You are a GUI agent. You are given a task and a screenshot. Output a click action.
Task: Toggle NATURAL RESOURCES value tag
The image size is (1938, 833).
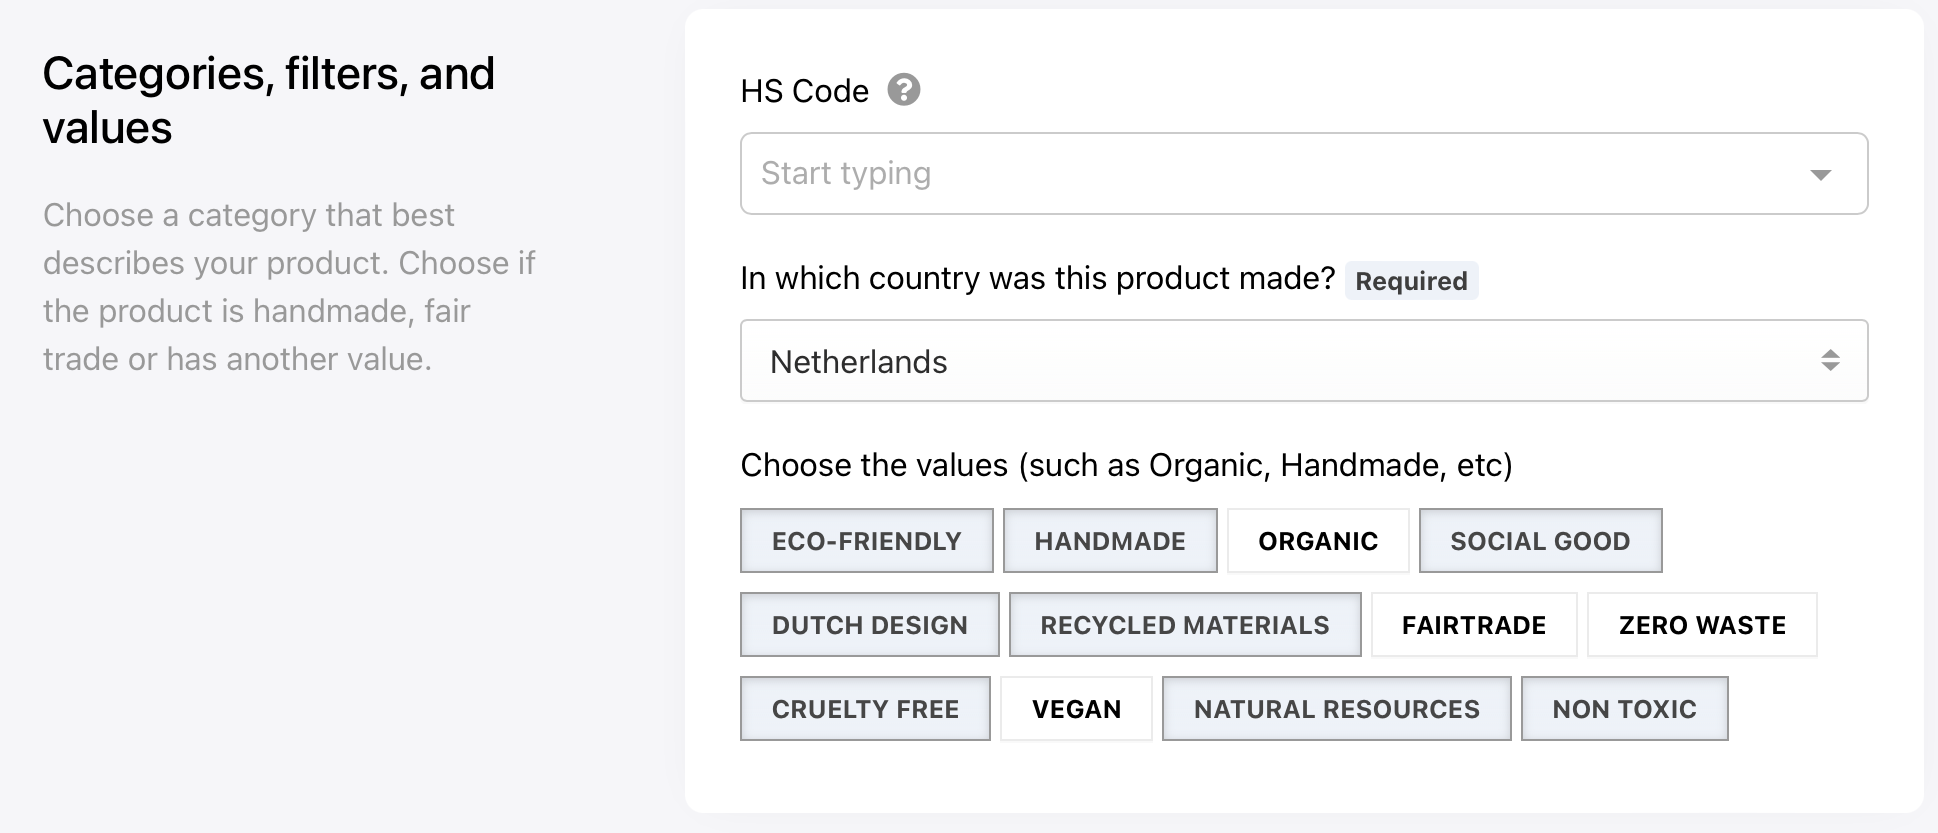tap(1336, 709)
